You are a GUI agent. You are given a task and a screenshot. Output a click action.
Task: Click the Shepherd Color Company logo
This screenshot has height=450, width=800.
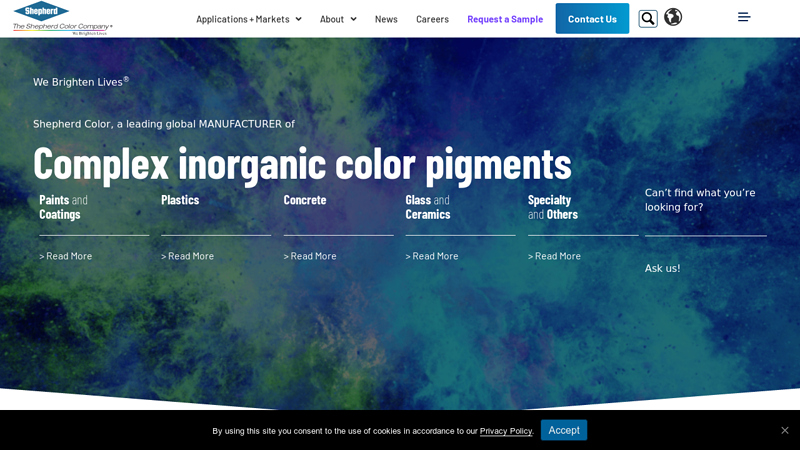[62, 19]
